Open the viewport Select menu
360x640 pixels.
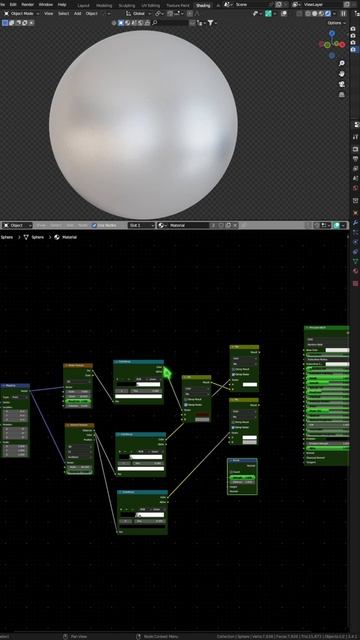point(63,13)
